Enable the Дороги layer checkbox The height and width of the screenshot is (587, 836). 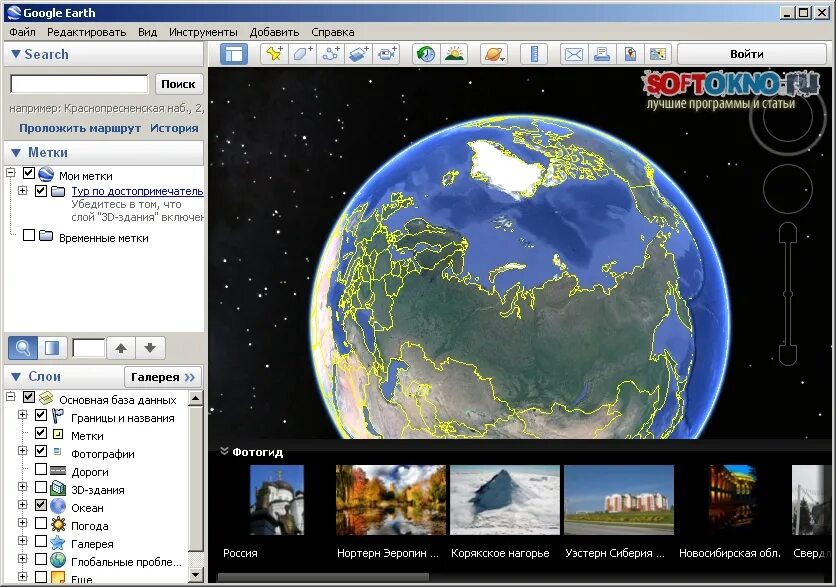click(41, 469)
